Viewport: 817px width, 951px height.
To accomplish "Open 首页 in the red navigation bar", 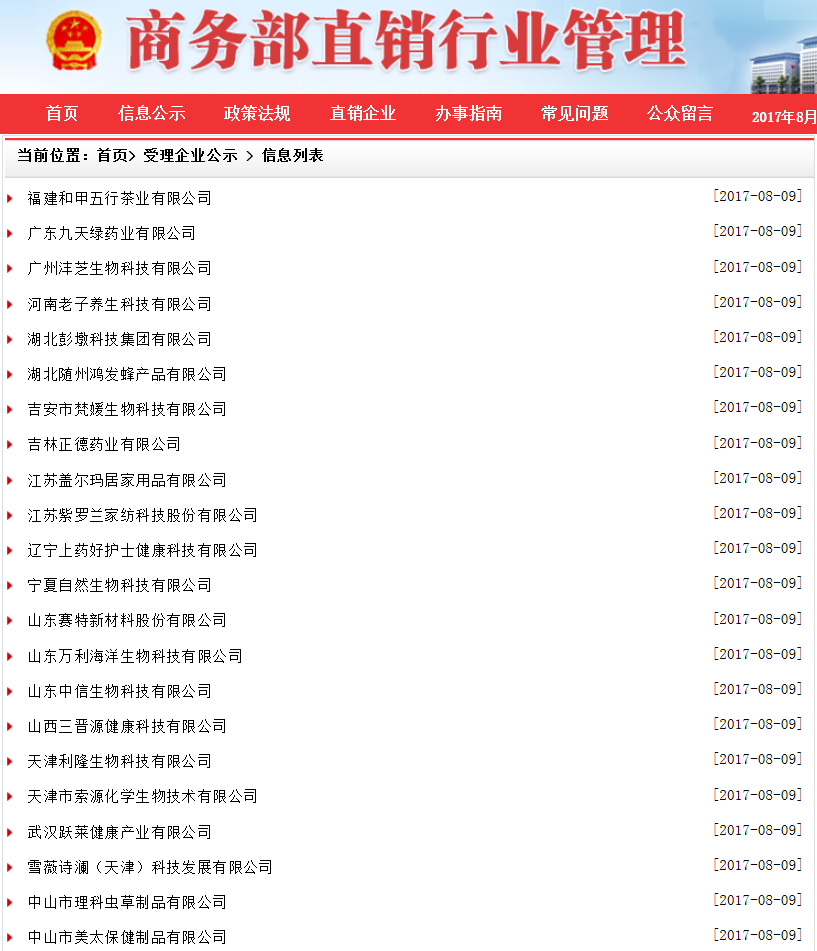I will [x=62, y=114].
